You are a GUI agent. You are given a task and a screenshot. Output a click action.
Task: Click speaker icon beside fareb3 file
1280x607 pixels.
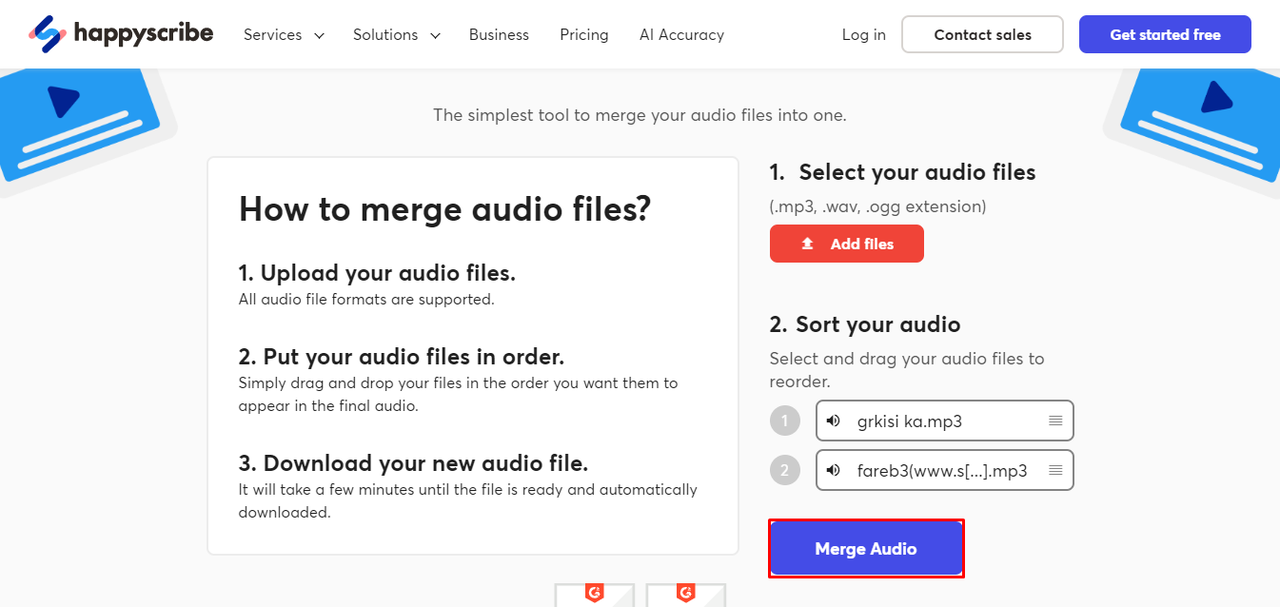pyautogui.click(x=833, y=470)
